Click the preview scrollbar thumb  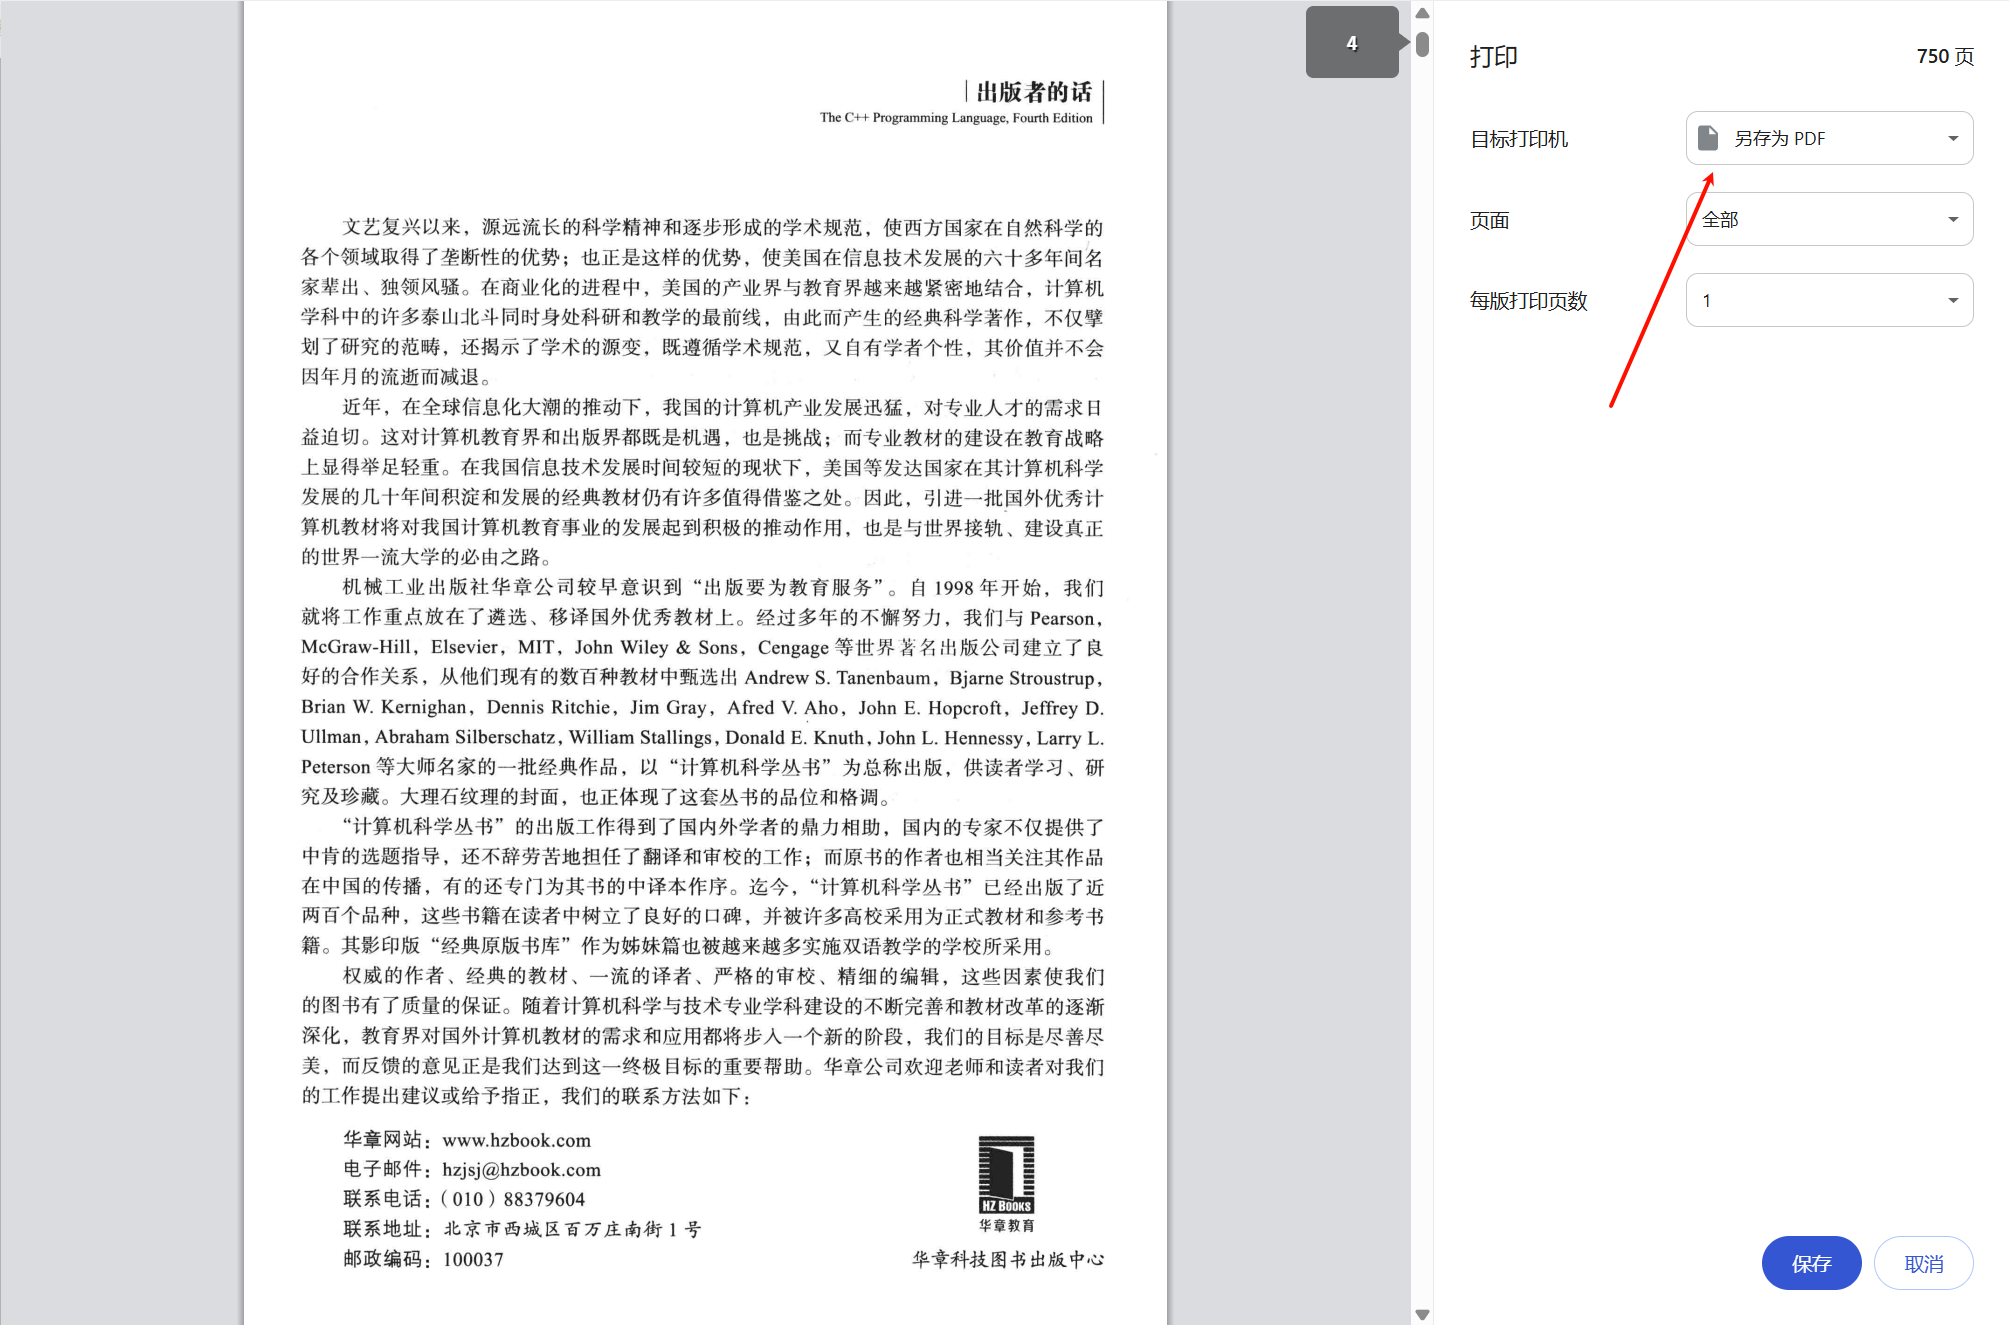click(1422, 43)
